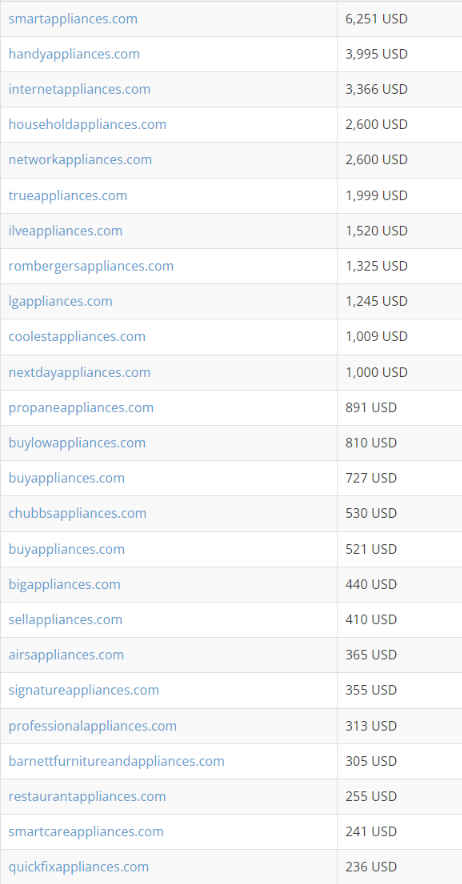Visit rombergersappliances.com link
The width and height of the screenshot is (462, 884).
pyautogui.click(x=91, y=266)
